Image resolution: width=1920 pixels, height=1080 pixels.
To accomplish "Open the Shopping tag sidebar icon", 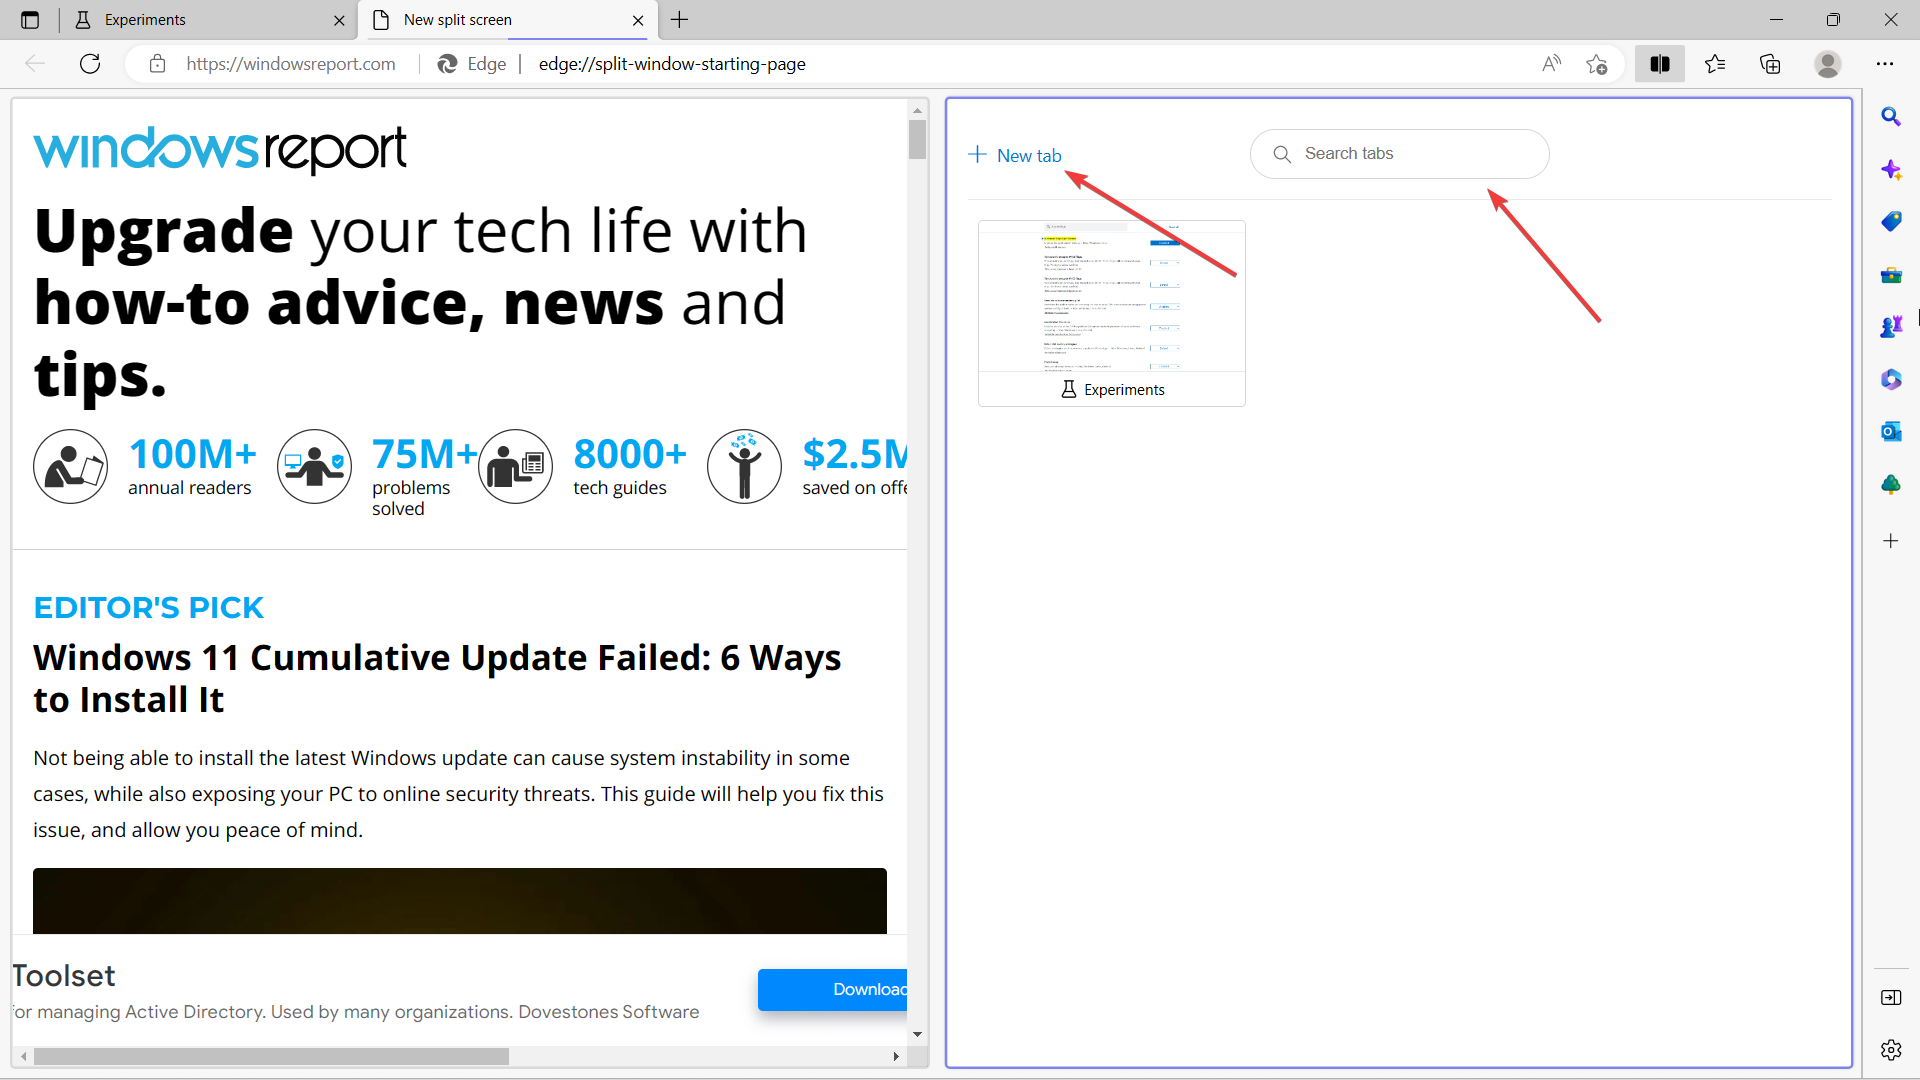I will (1890, 222).
